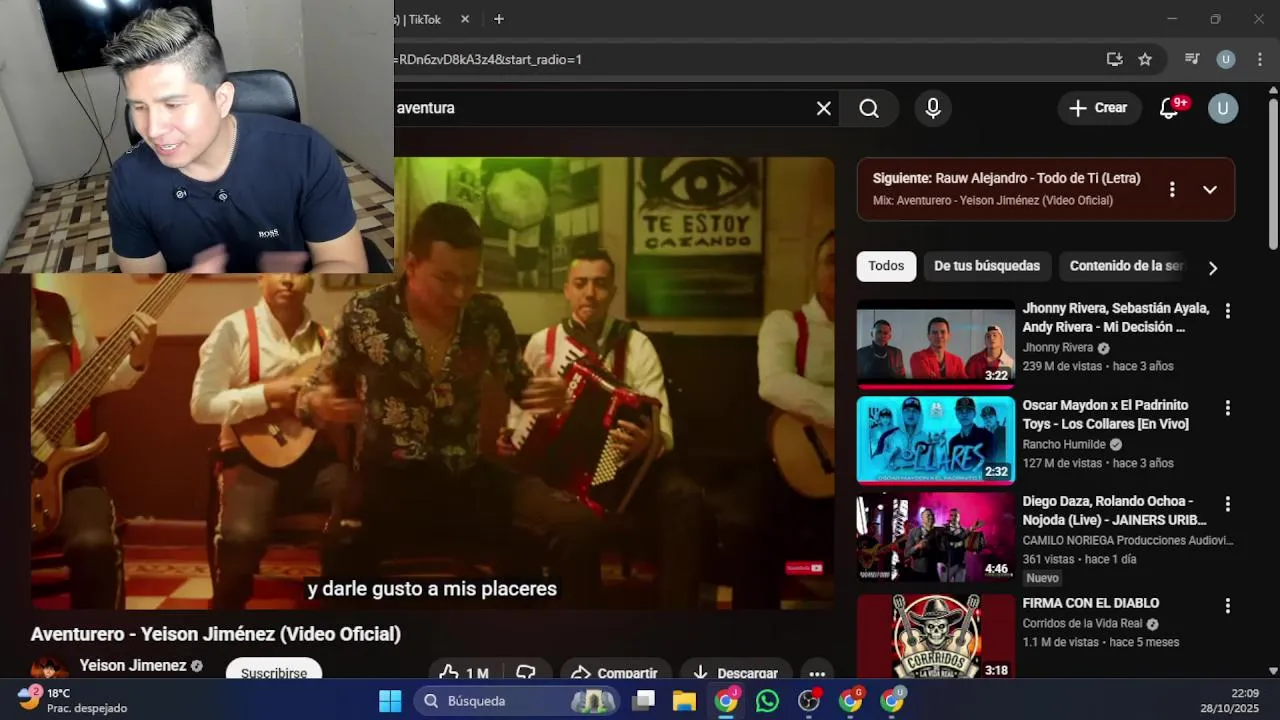1280x720 pixels.
Task: Open the Windows Start menu
Action: [390, 701]
